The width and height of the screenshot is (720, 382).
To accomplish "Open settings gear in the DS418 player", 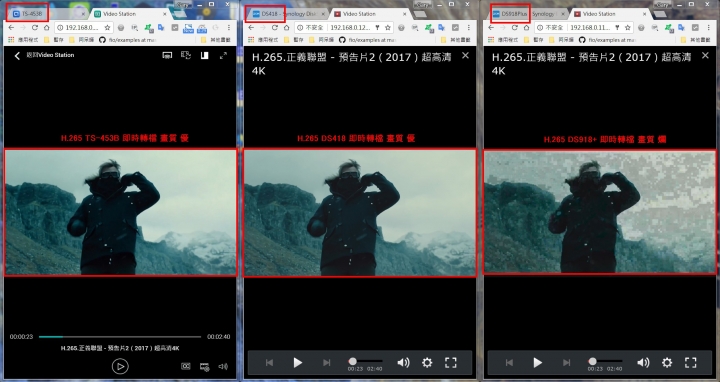I will click(x=427, y=362).
